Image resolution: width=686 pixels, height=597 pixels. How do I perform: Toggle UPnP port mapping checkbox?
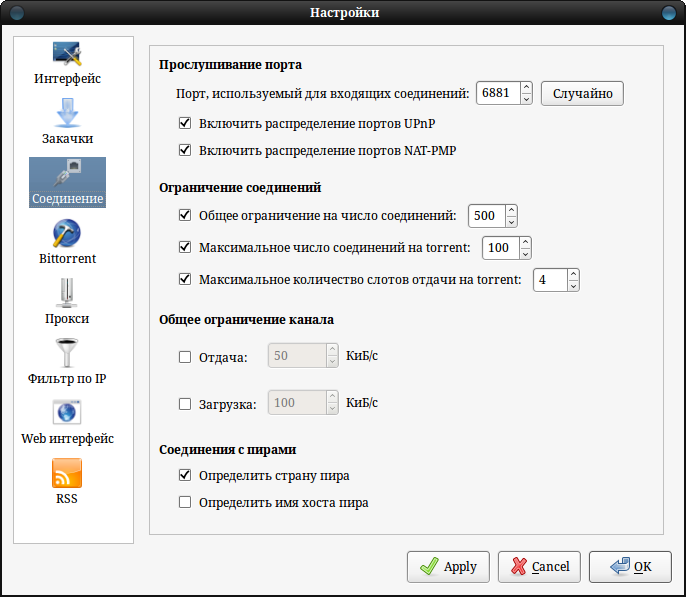point(185,123)
